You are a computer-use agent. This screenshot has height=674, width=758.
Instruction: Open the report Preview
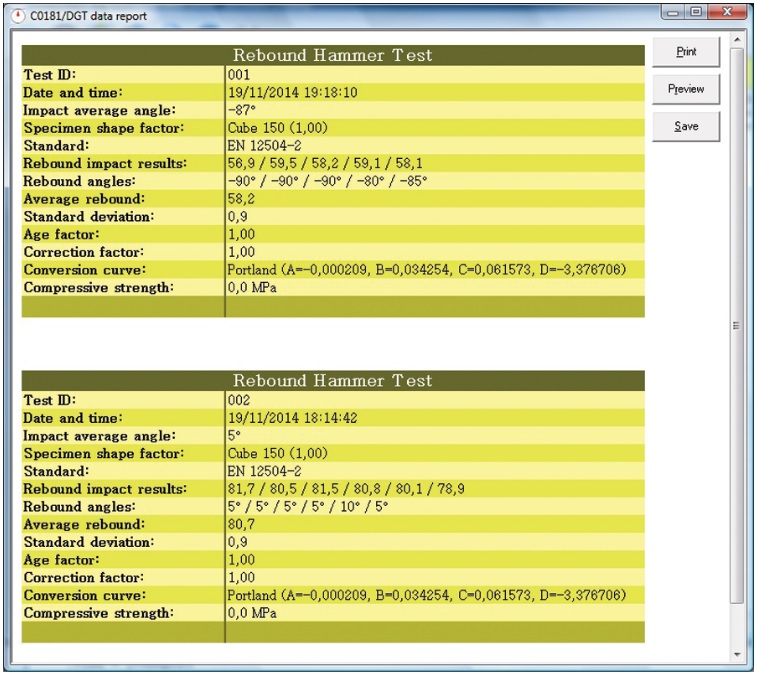pyautogui.click(x=686, y=89)
